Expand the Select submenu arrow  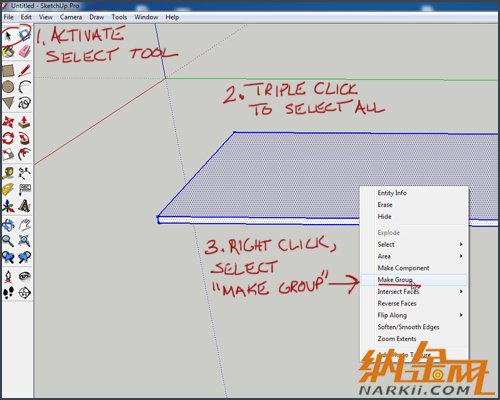[461, 244]
